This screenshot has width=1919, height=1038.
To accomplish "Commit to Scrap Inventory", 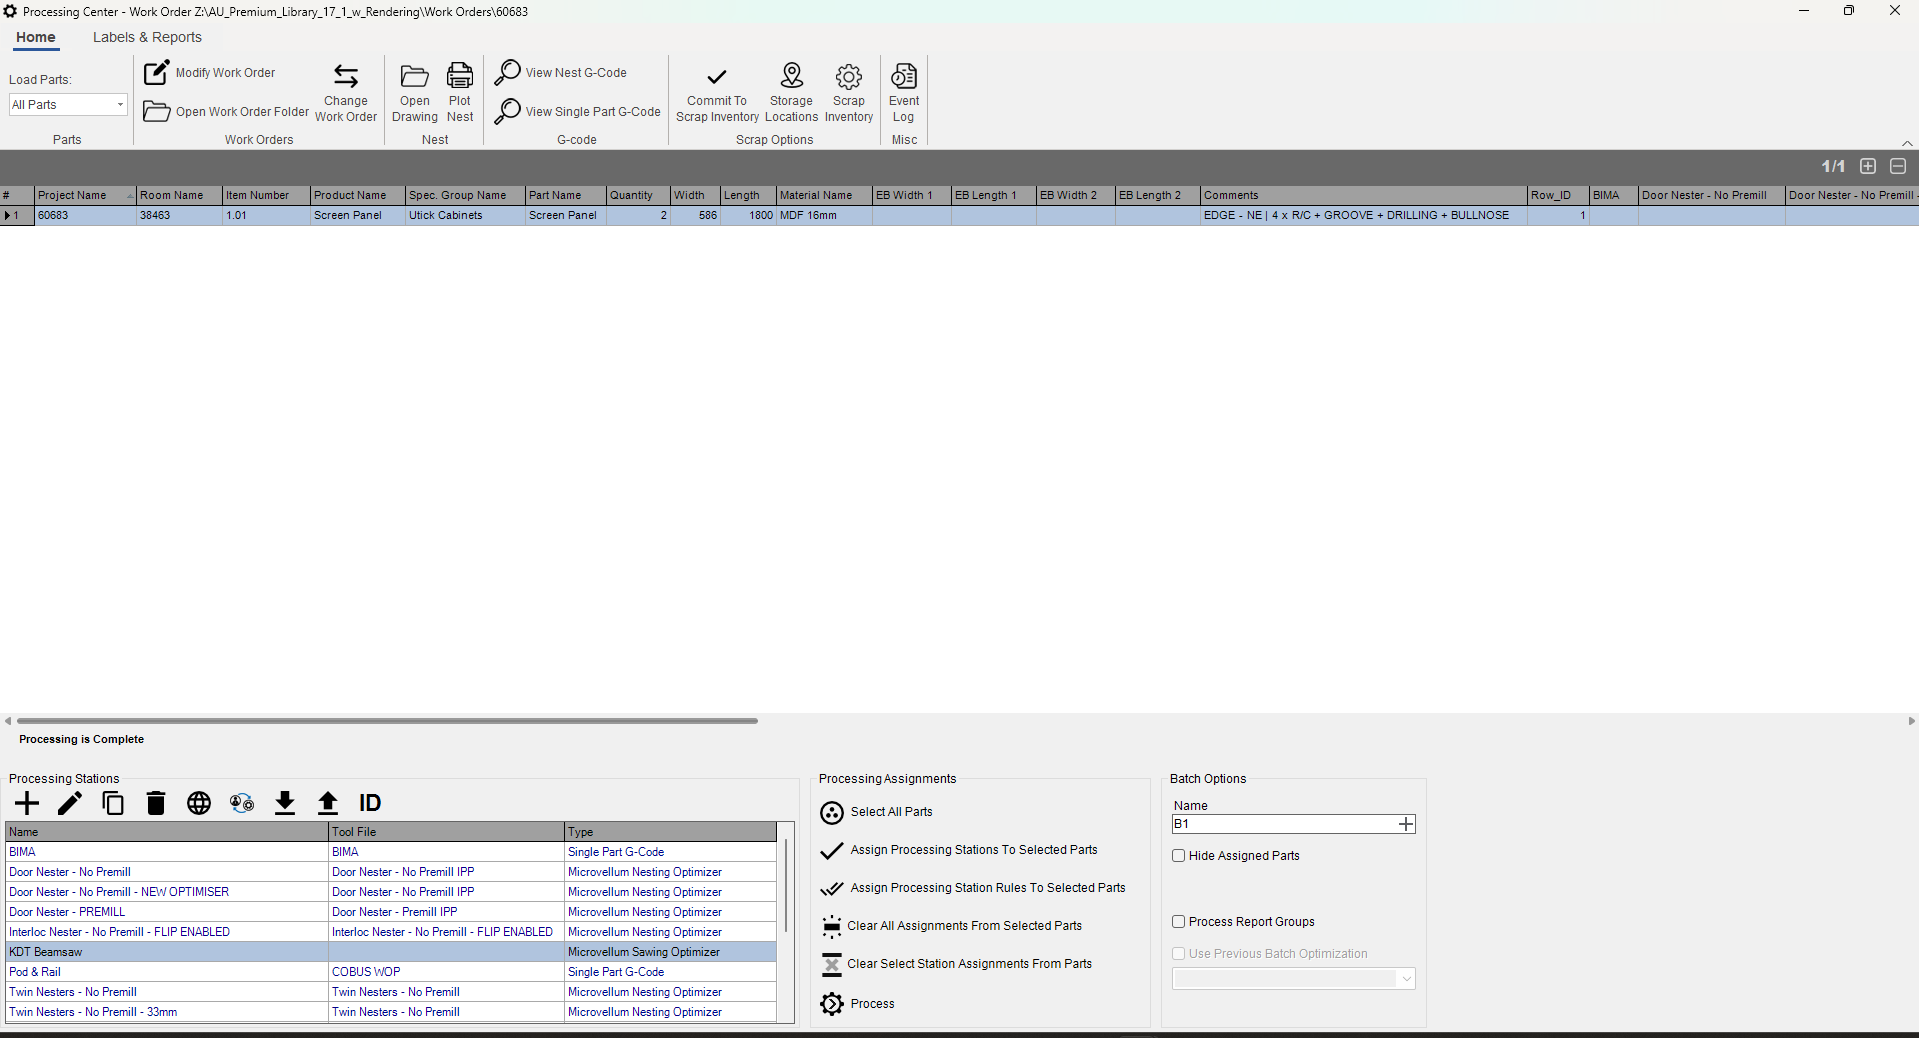I will (x=717, y=93).
